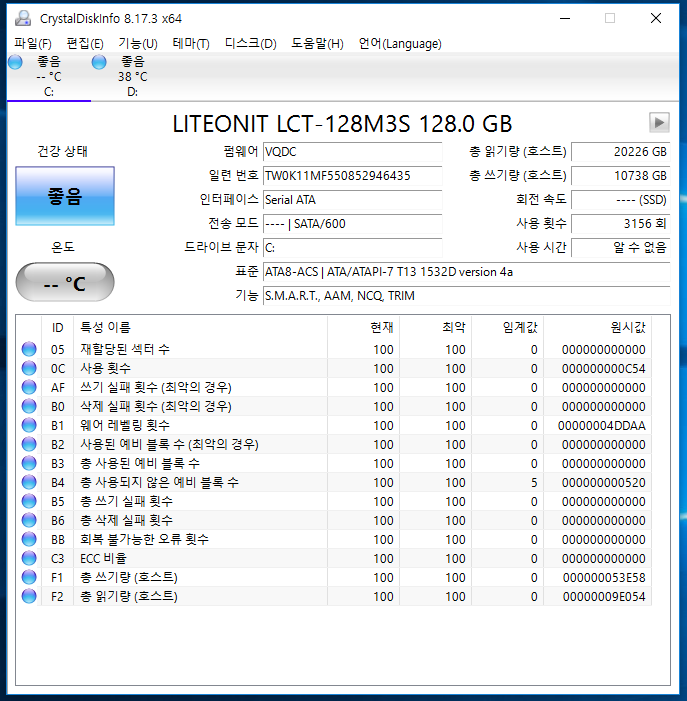The image size is (687, 701).
Task: Click the CrystalDiskInfo title bar app icon
Action: (23, 18)
